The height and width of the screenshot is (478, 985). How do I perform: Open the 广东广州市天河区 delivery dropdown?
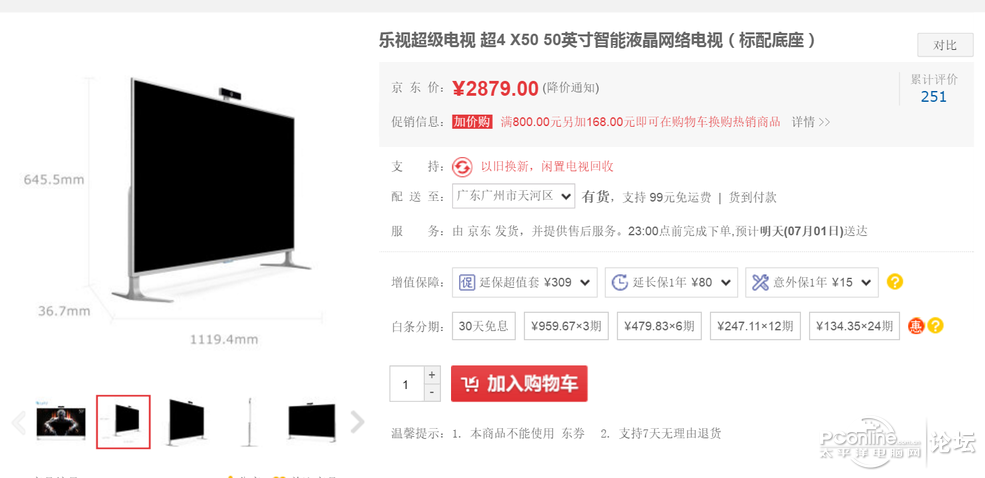pos(513,196)
